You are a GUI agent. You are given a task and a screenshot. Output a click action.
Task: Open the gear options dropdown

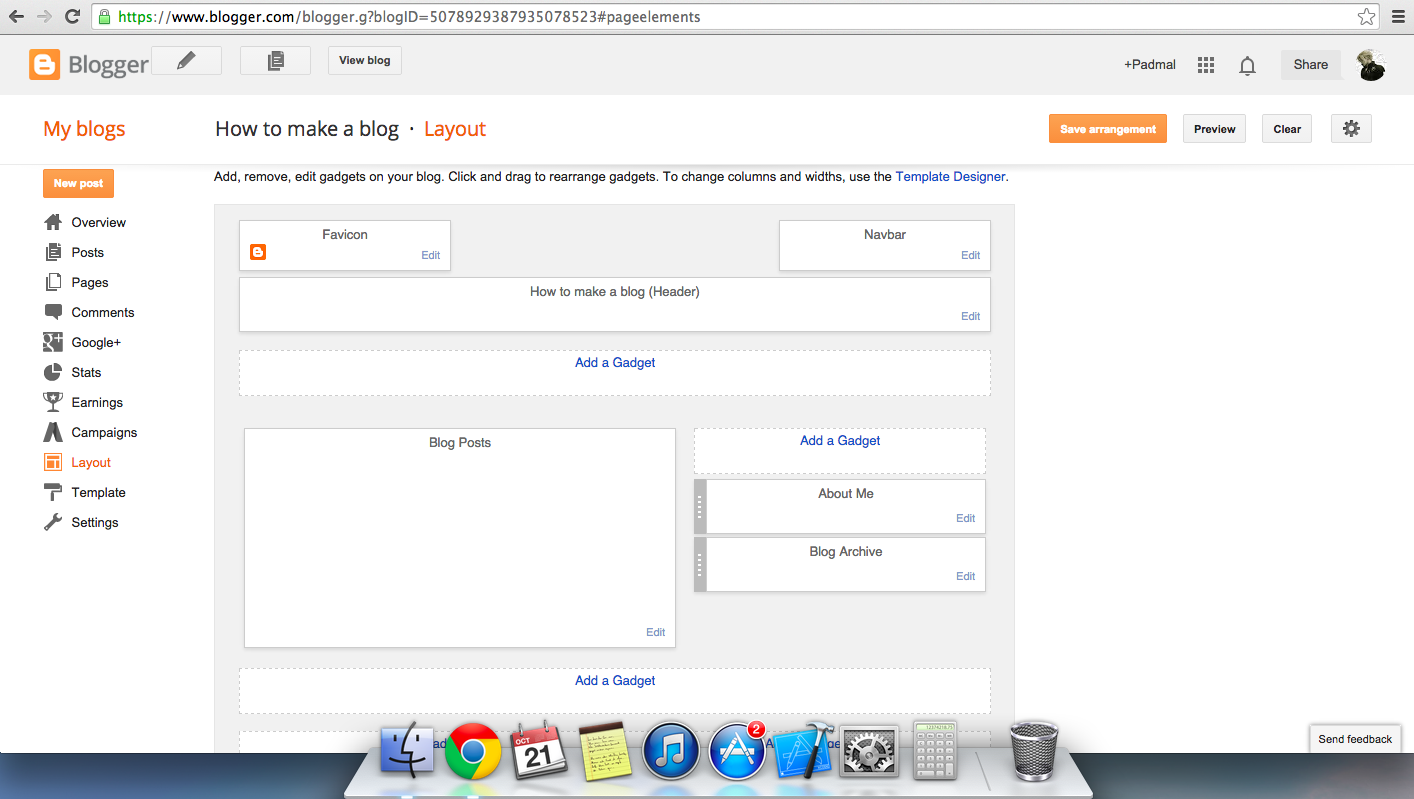(1351, 129)
